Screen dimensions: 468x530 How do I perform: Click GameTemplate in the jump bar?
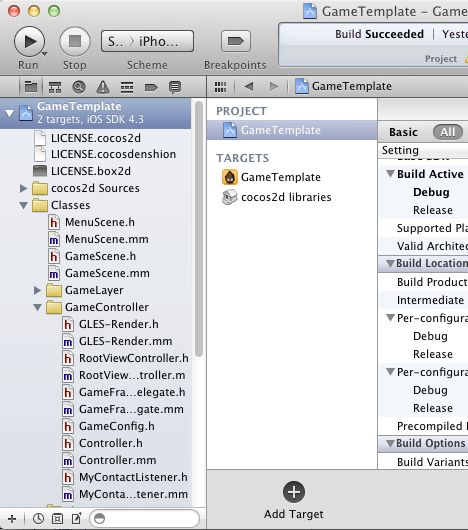click(x=344, y=86)
